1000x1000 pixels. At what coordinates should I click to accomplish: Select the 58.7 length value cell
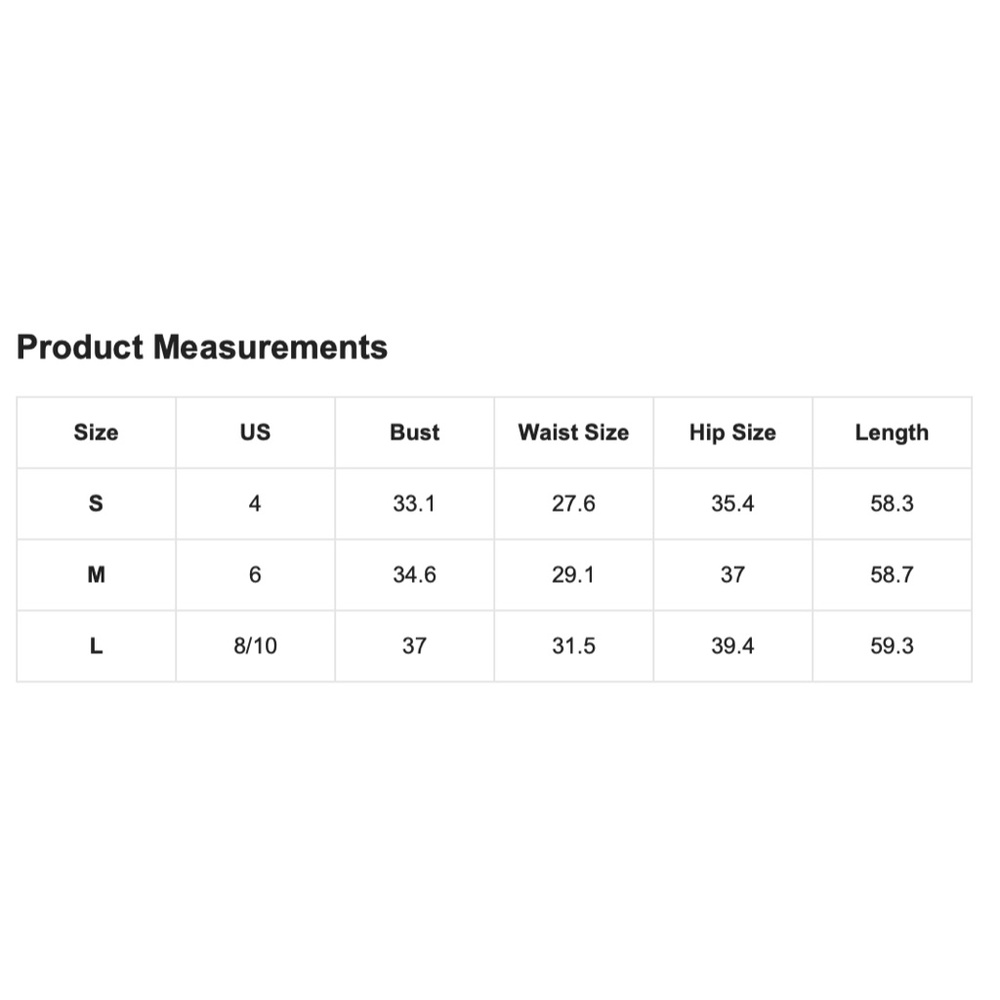891,575
